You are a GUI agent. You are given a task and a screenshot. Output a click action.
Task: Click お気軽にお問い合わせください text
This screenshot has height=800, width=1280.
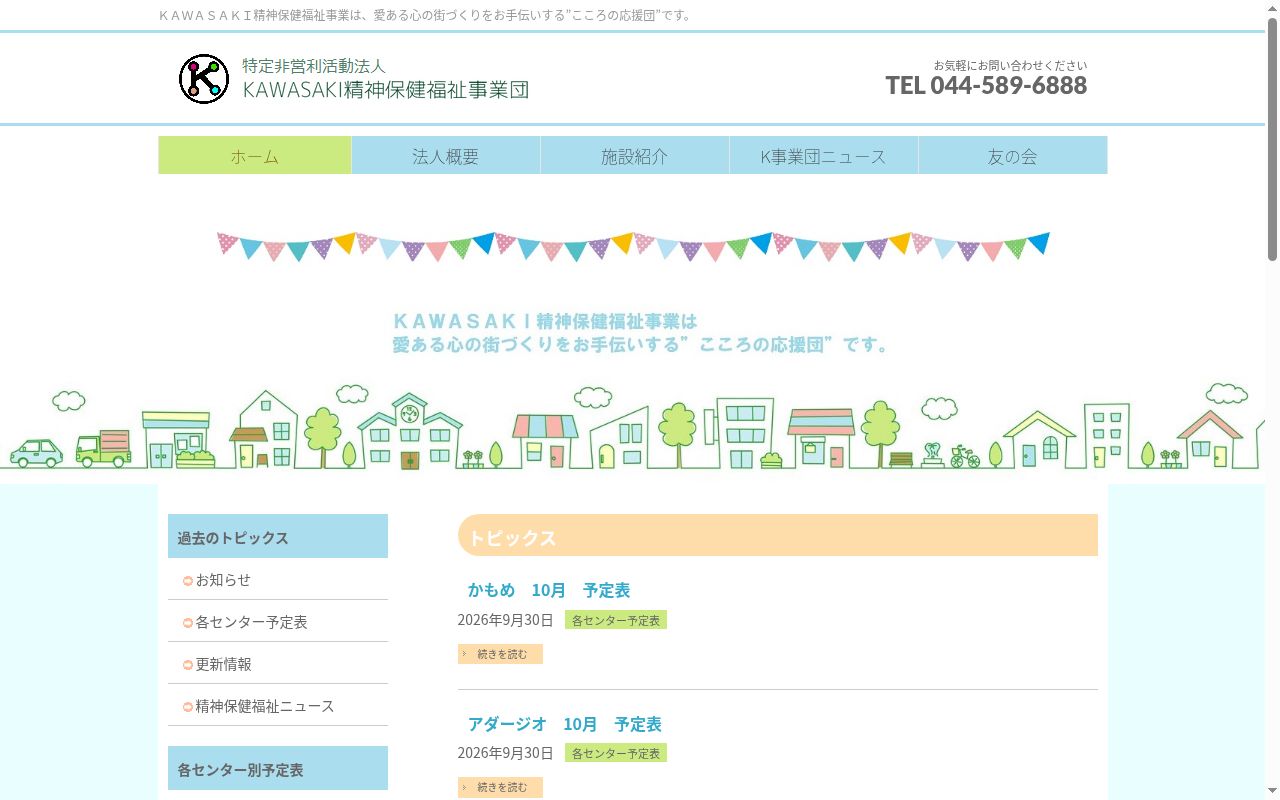click(1010, 65)
